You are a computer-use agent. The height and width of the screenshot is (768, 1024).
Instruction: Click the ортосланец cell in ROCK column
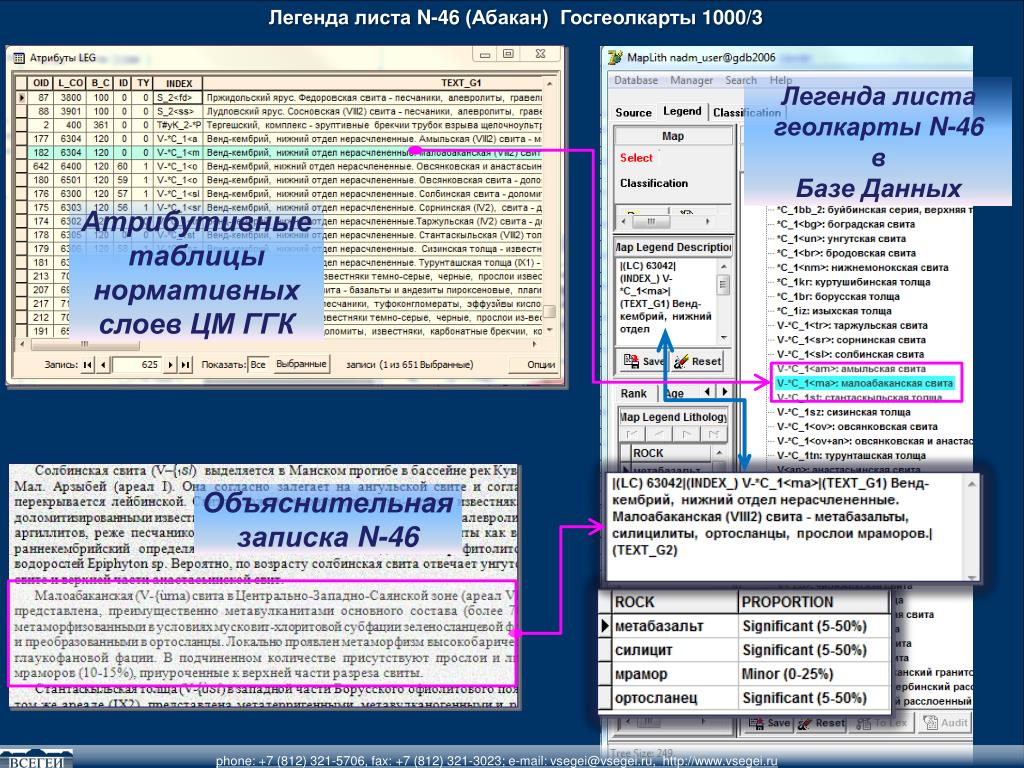675,698
